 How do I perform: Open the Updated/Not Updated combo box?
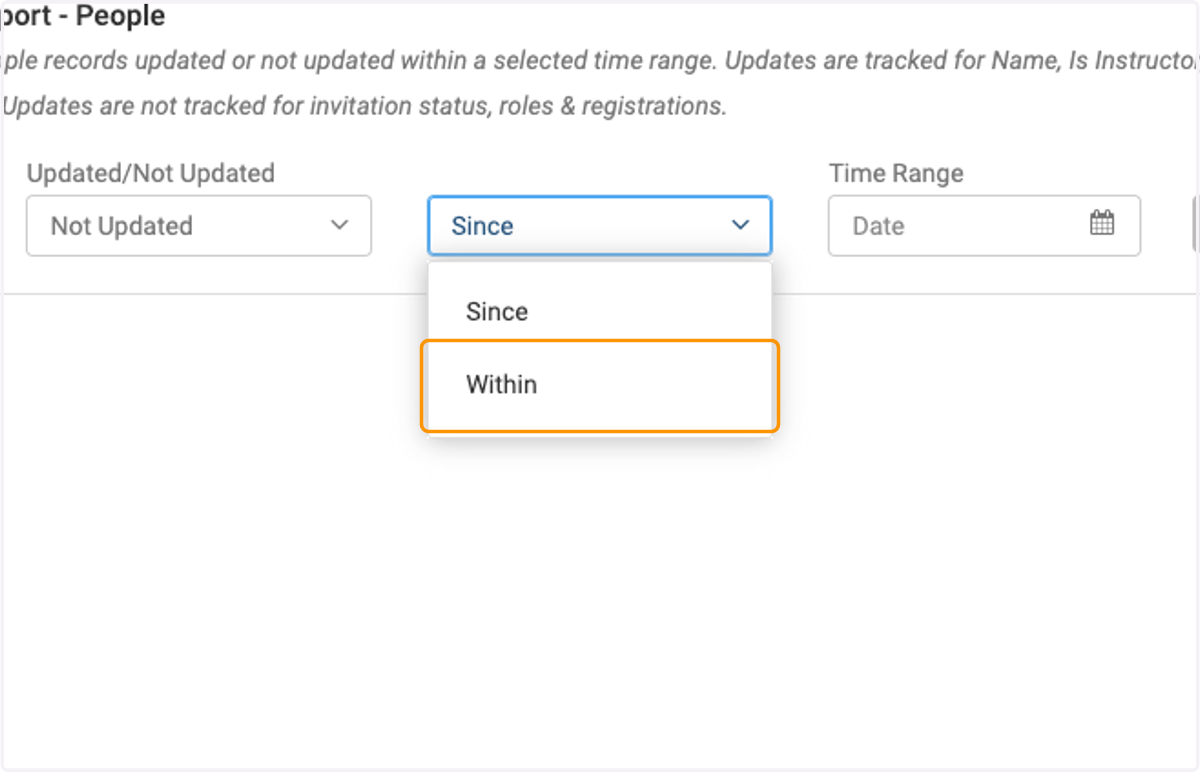199,225
